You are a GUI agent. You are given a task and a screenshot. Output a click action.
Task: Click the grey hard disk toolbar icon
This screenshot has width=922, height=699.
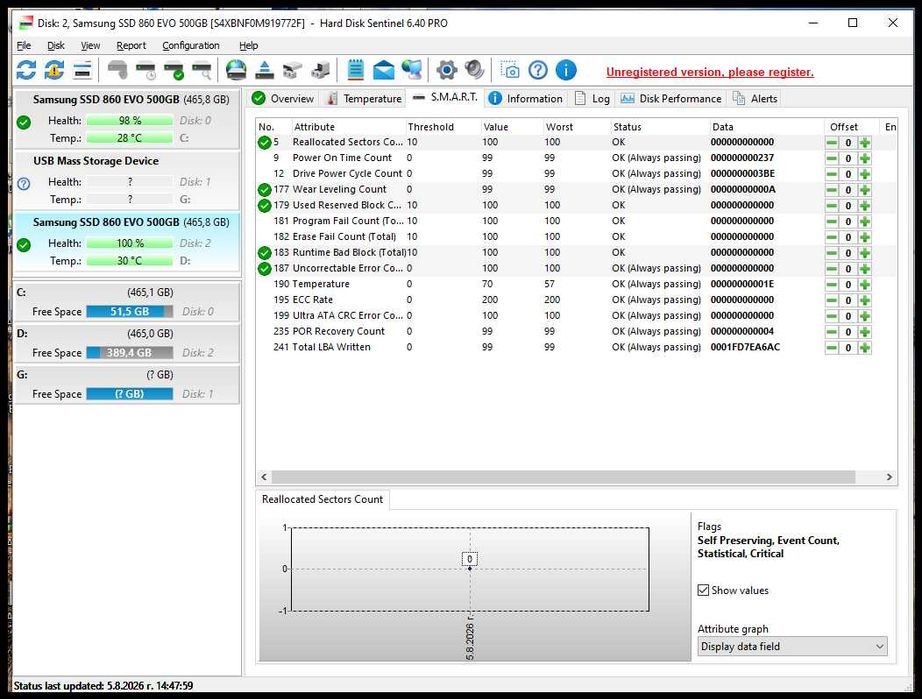click(x=118, y=71)
